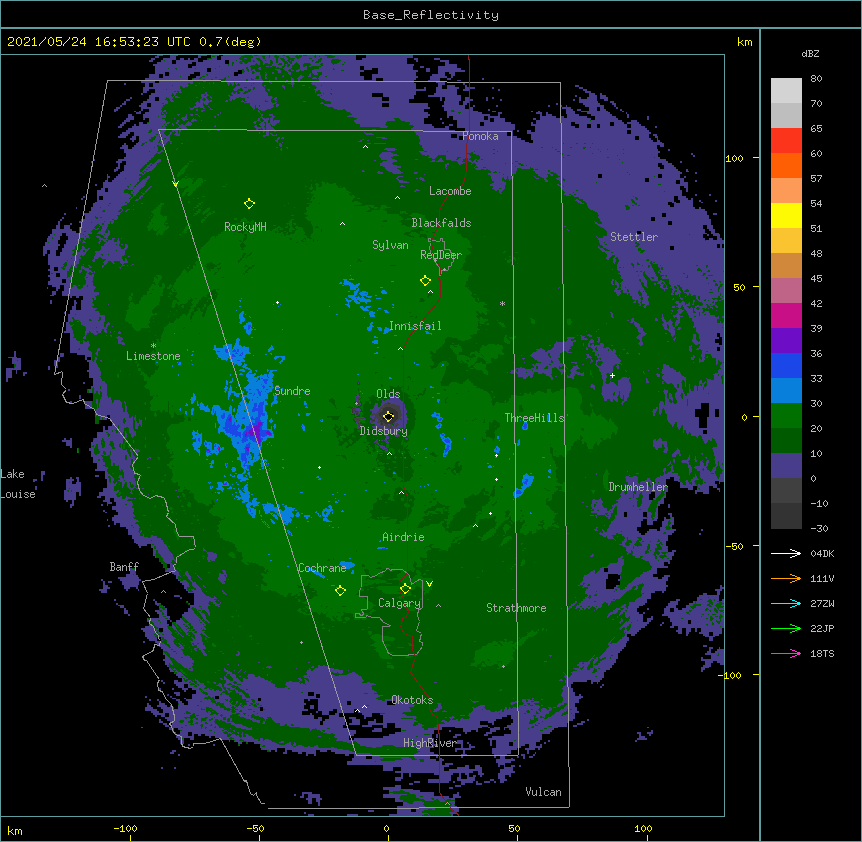Image resolution: width=862 pixels, height=842 pixels.
Task: Click the Didsbury city label
Action: 384,431
